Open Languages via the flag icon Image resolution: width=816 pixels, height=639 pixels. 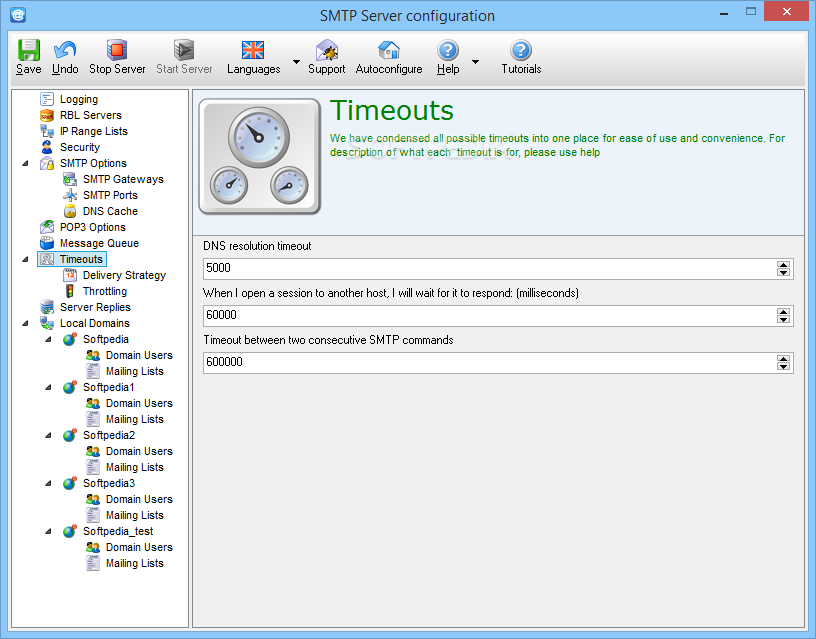click(x=253, y=50)
